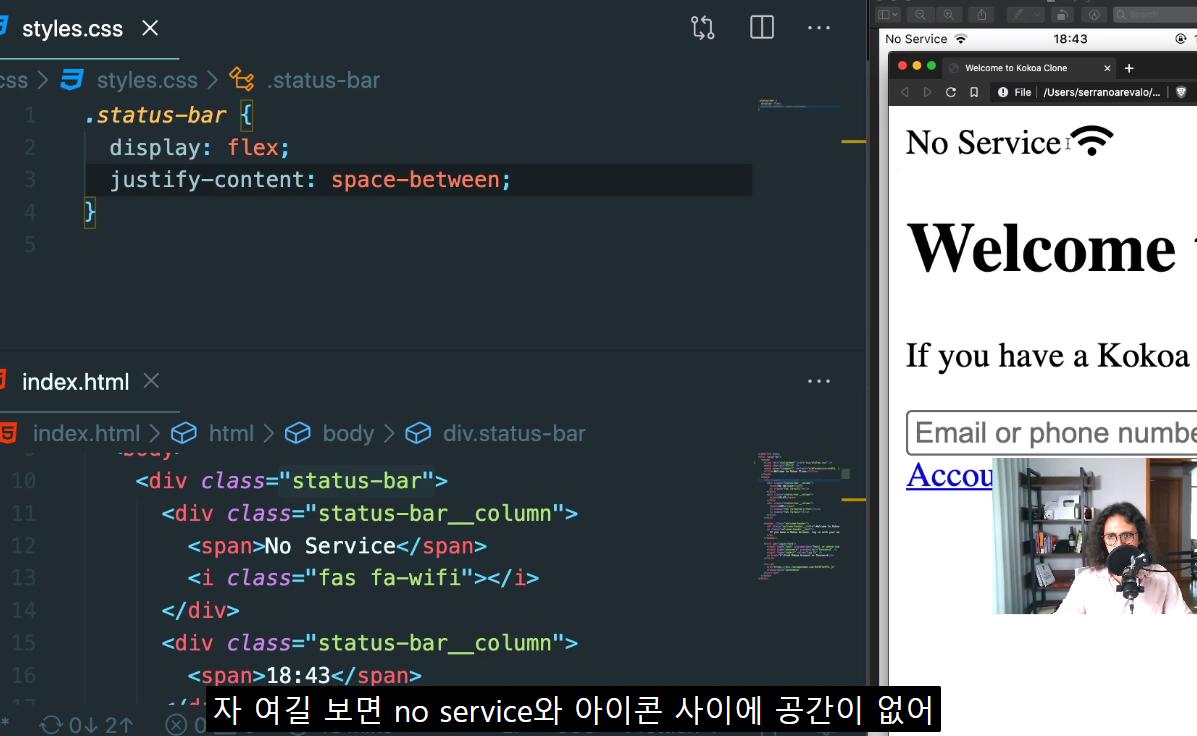Click 'fas fa-wifi' class value on line 13

[x=390, y=578]
